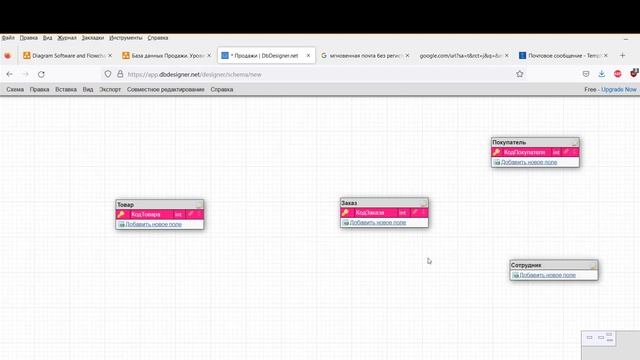The width and height of the screenshot is (640, 360).
Task: Click the key icon in the Заказ table
Action: (x=345, y=212)
